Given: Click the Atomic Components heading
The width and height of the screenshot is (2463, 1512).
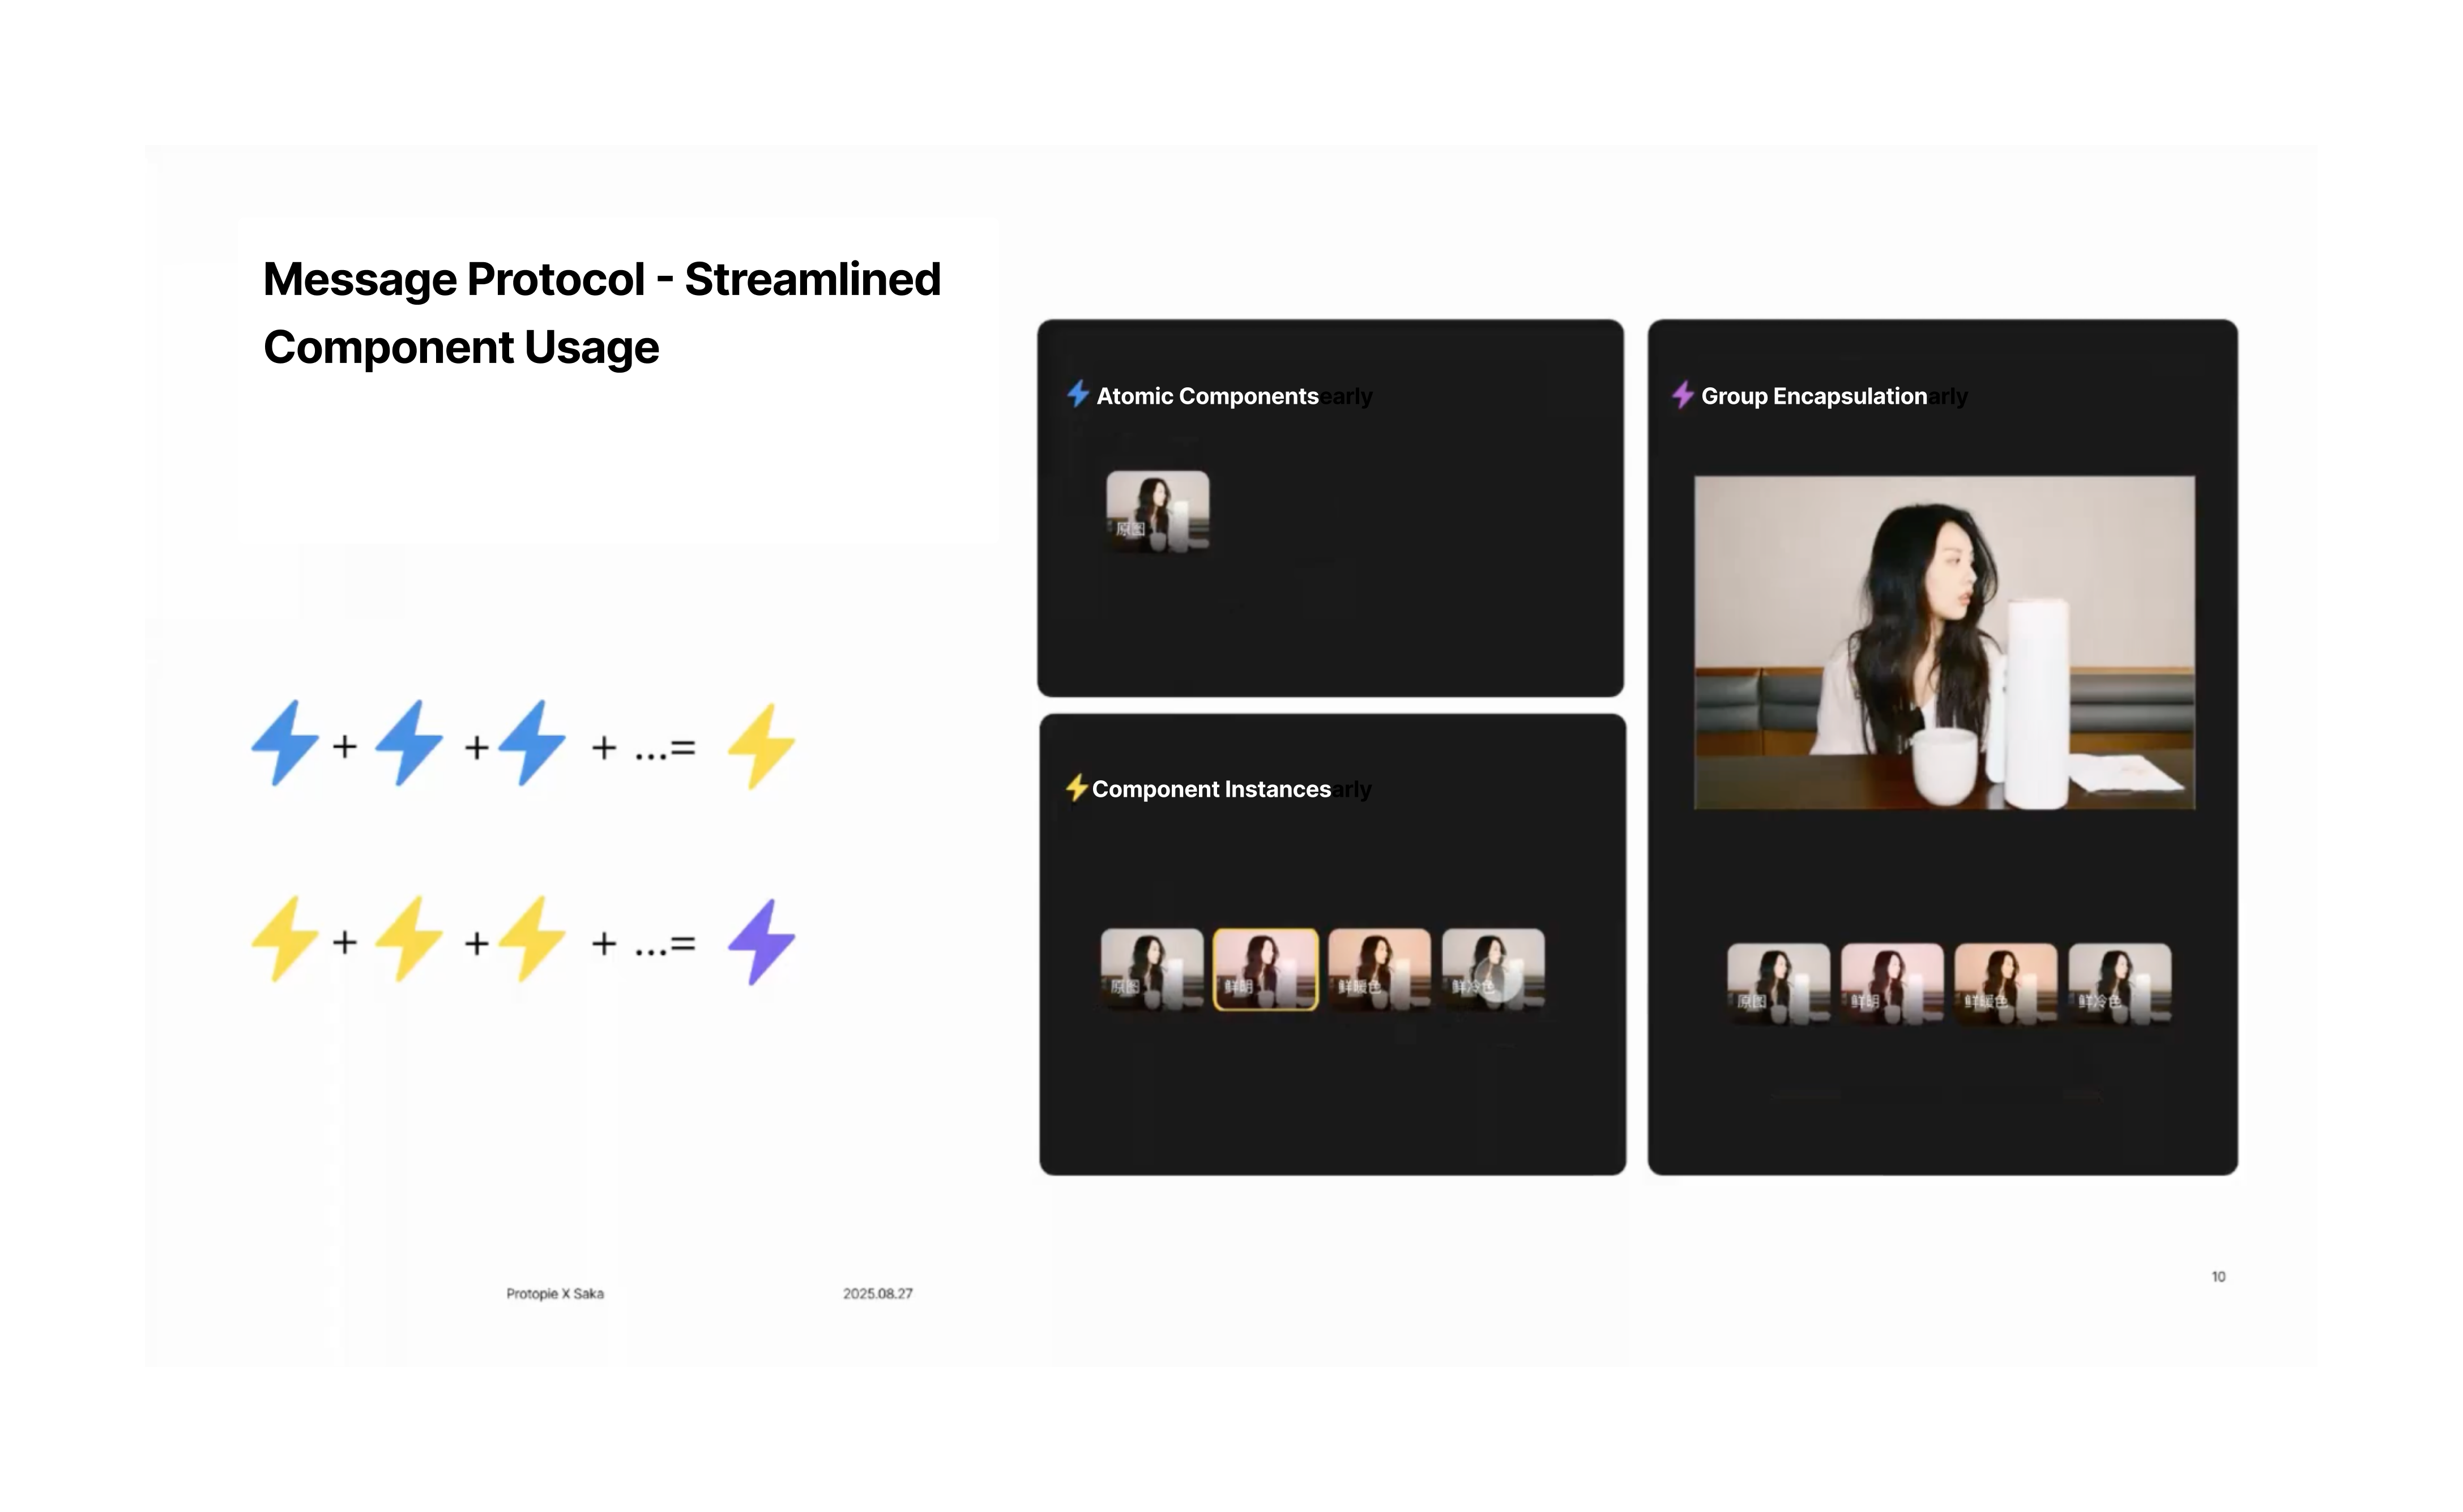Looking at the screenshot, I should tap(1207, 396).
